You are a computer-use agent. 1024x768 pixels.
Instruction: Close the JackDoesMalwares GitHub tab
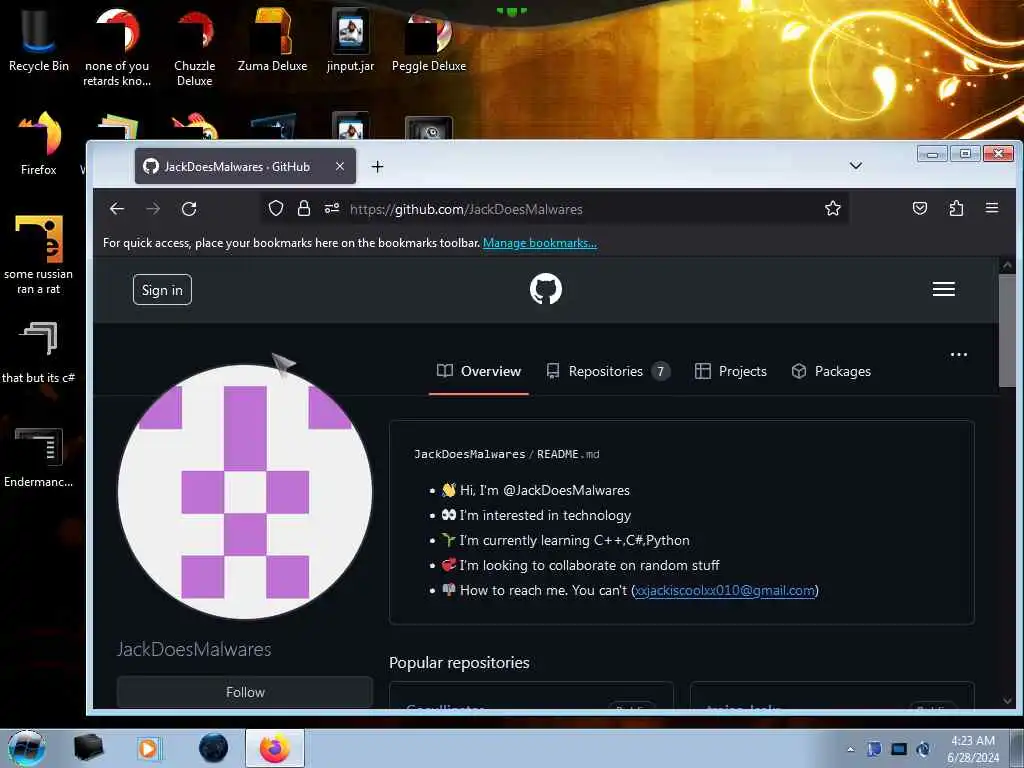tap(340, 167)
